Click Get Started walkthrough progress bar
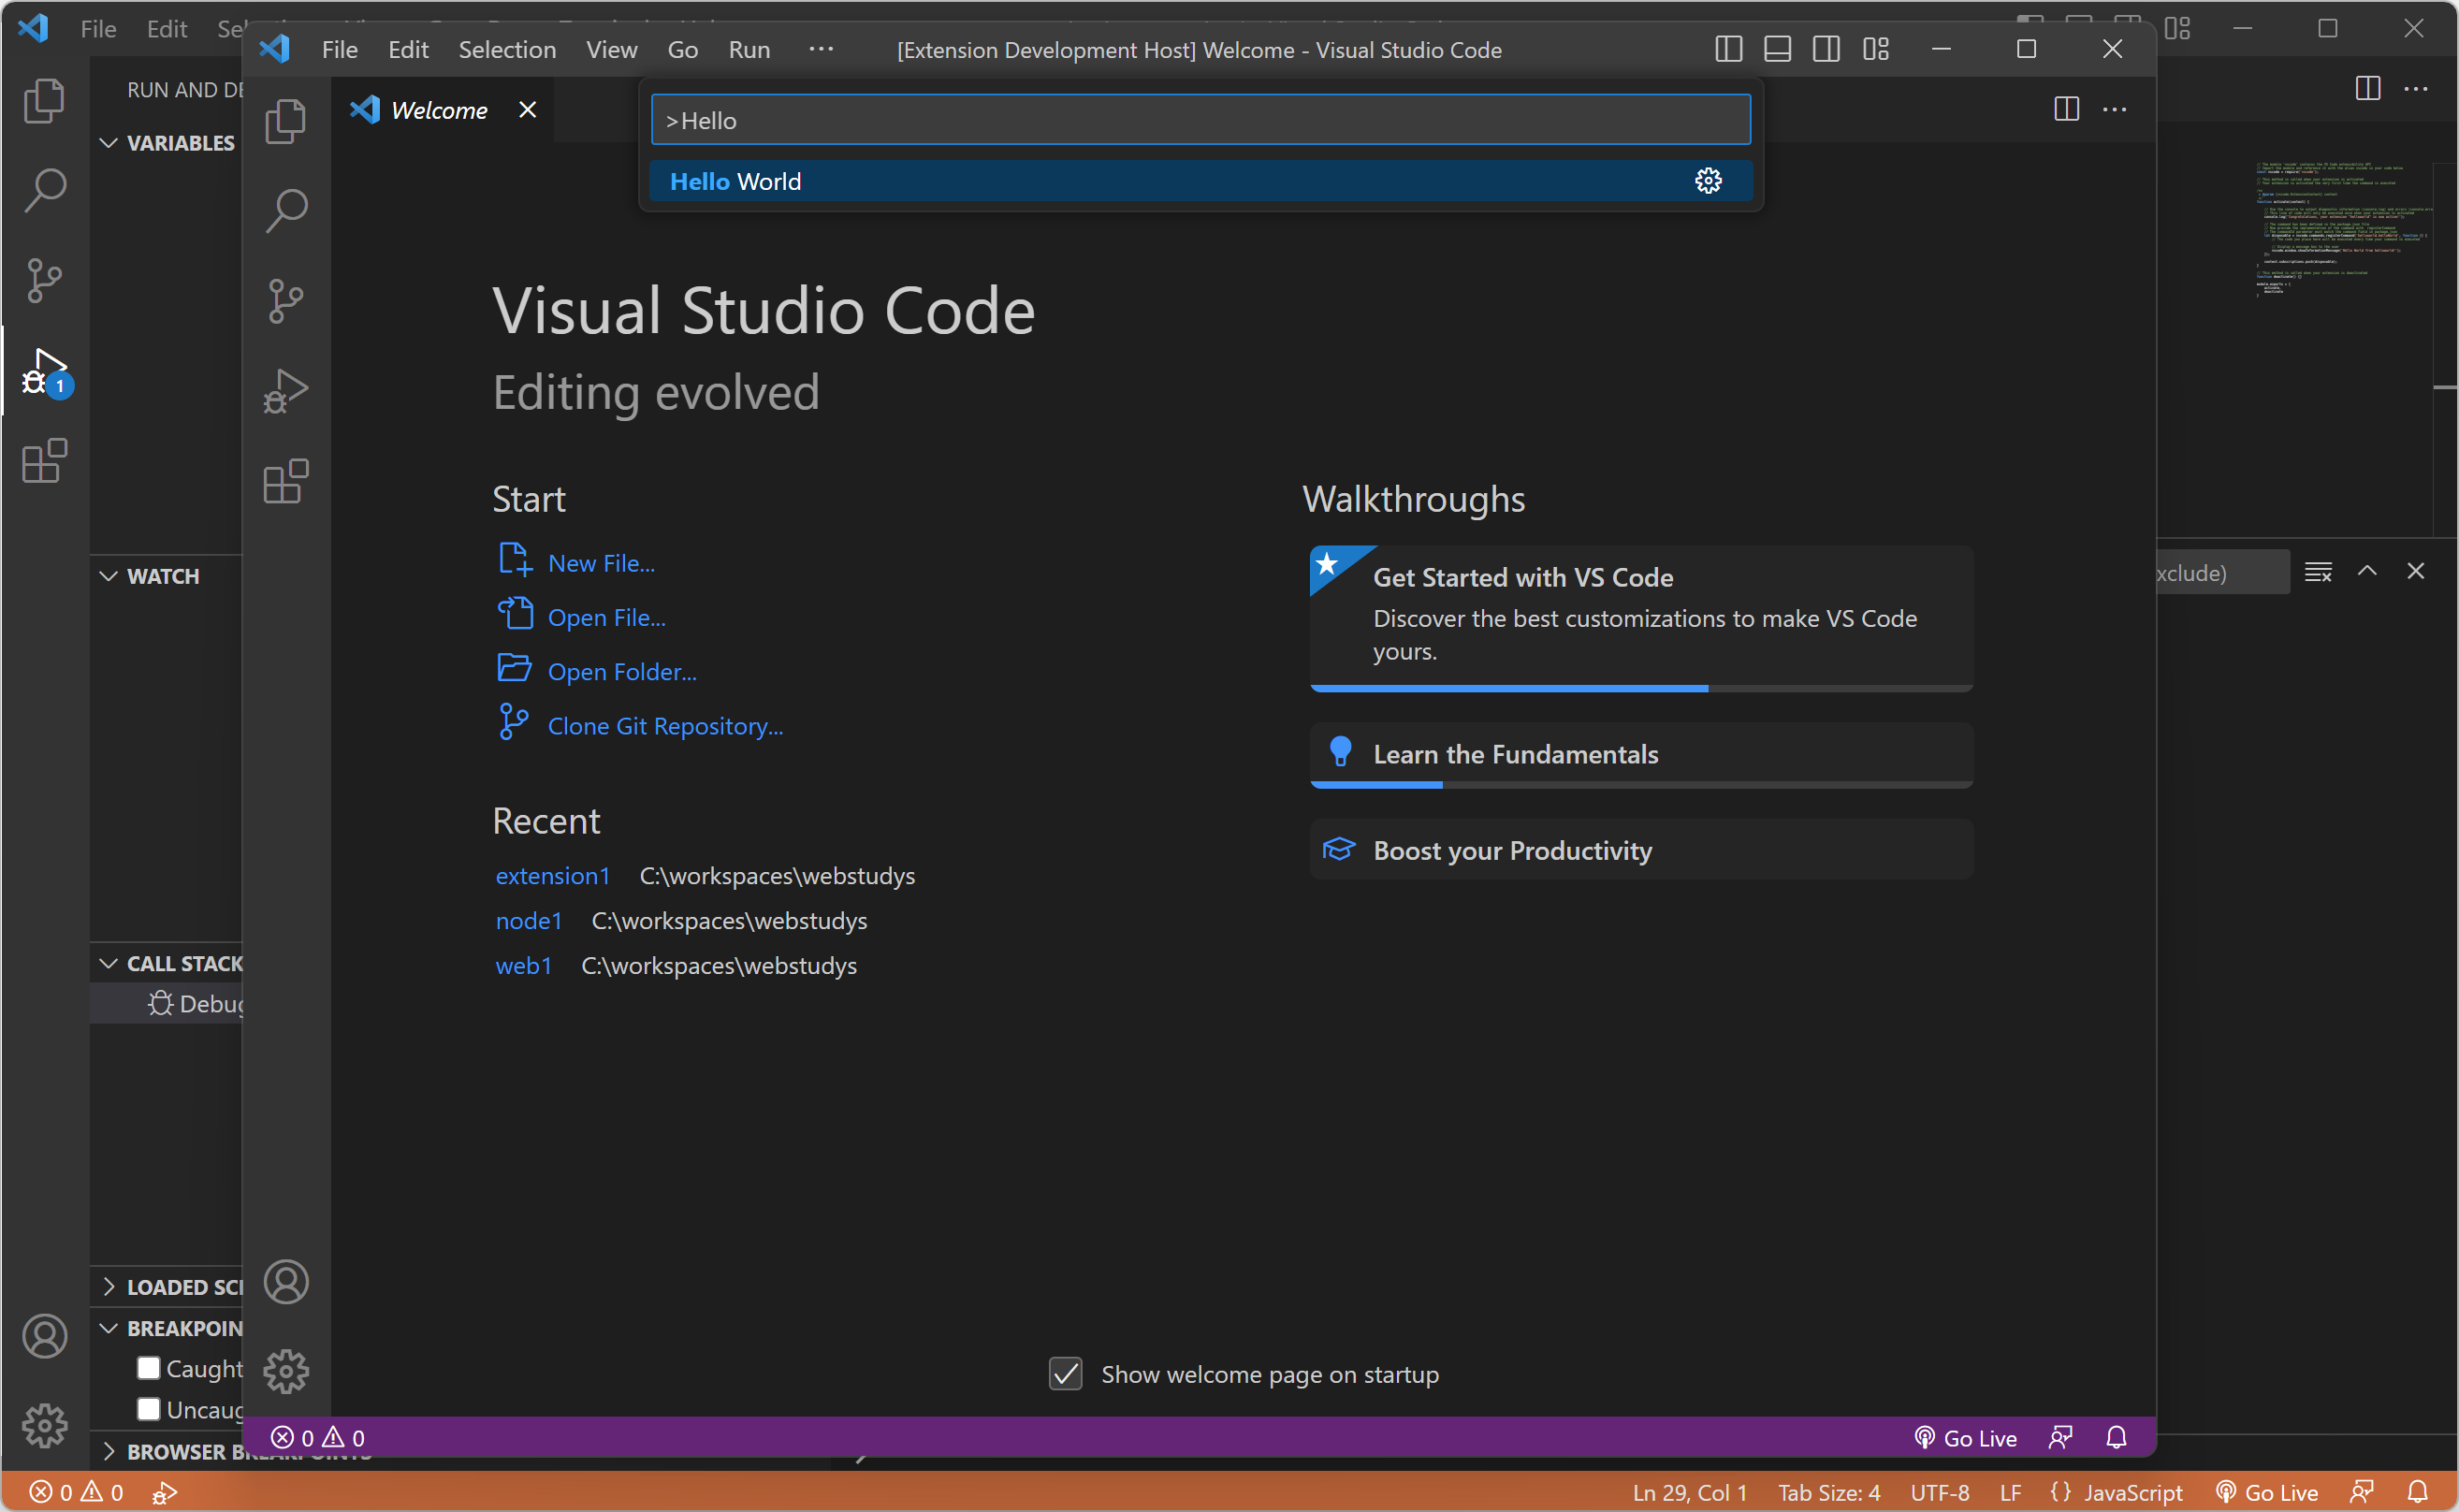The image size is (2459, 1512). (x=1640, y=688)
